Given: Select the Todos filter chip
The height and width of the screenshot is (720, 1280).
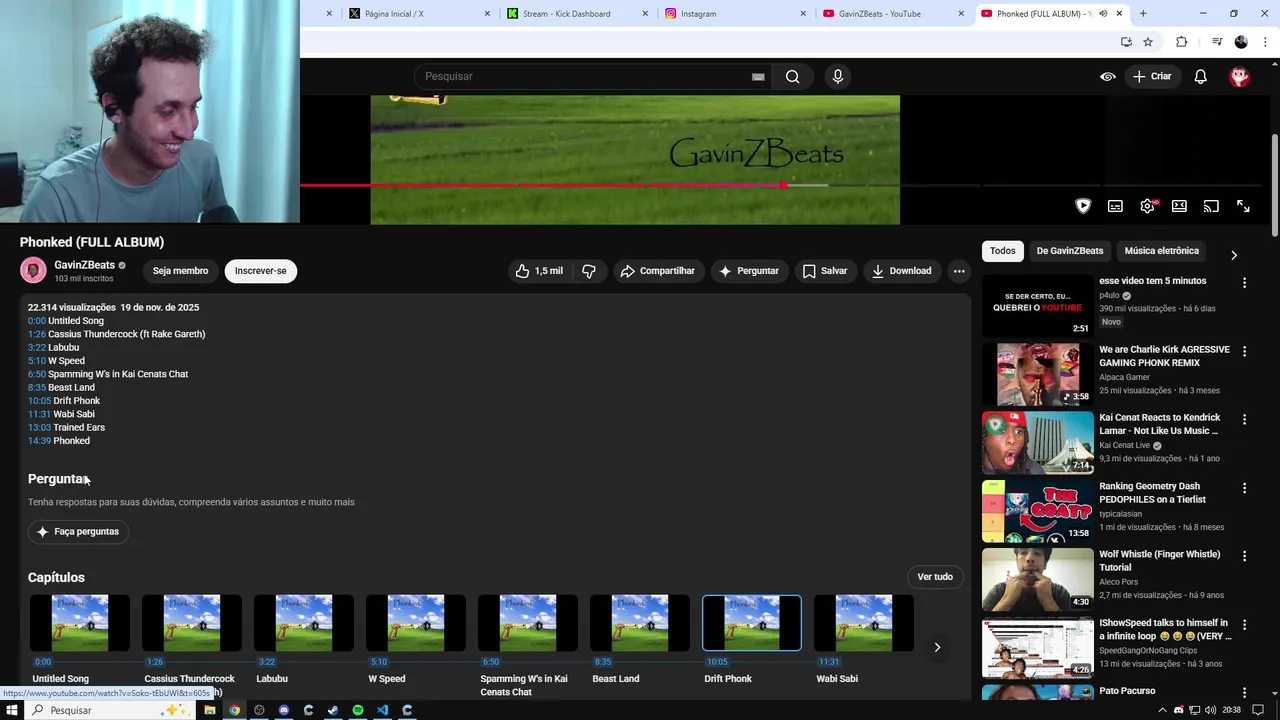Looking at the screenshot, I should pos(1002,251).
